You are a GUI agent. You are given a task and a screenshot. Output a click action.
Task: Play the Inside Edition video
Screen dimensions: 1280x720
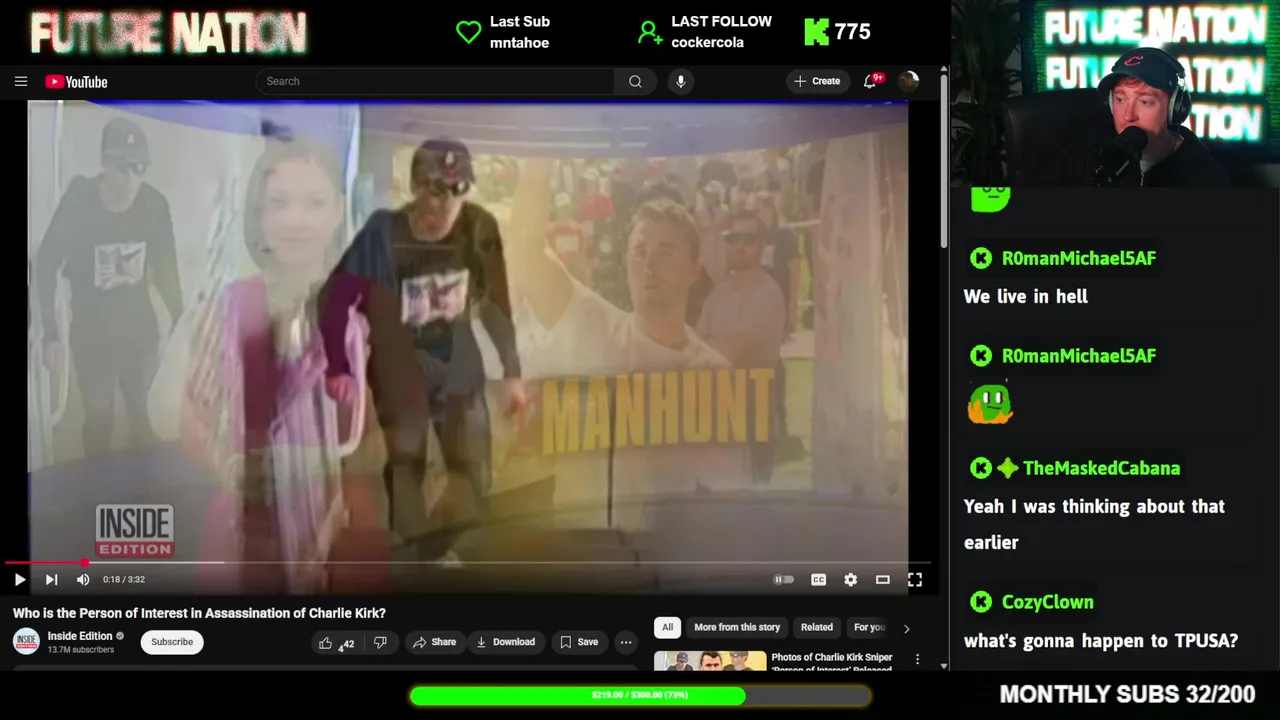pos(19,579)
